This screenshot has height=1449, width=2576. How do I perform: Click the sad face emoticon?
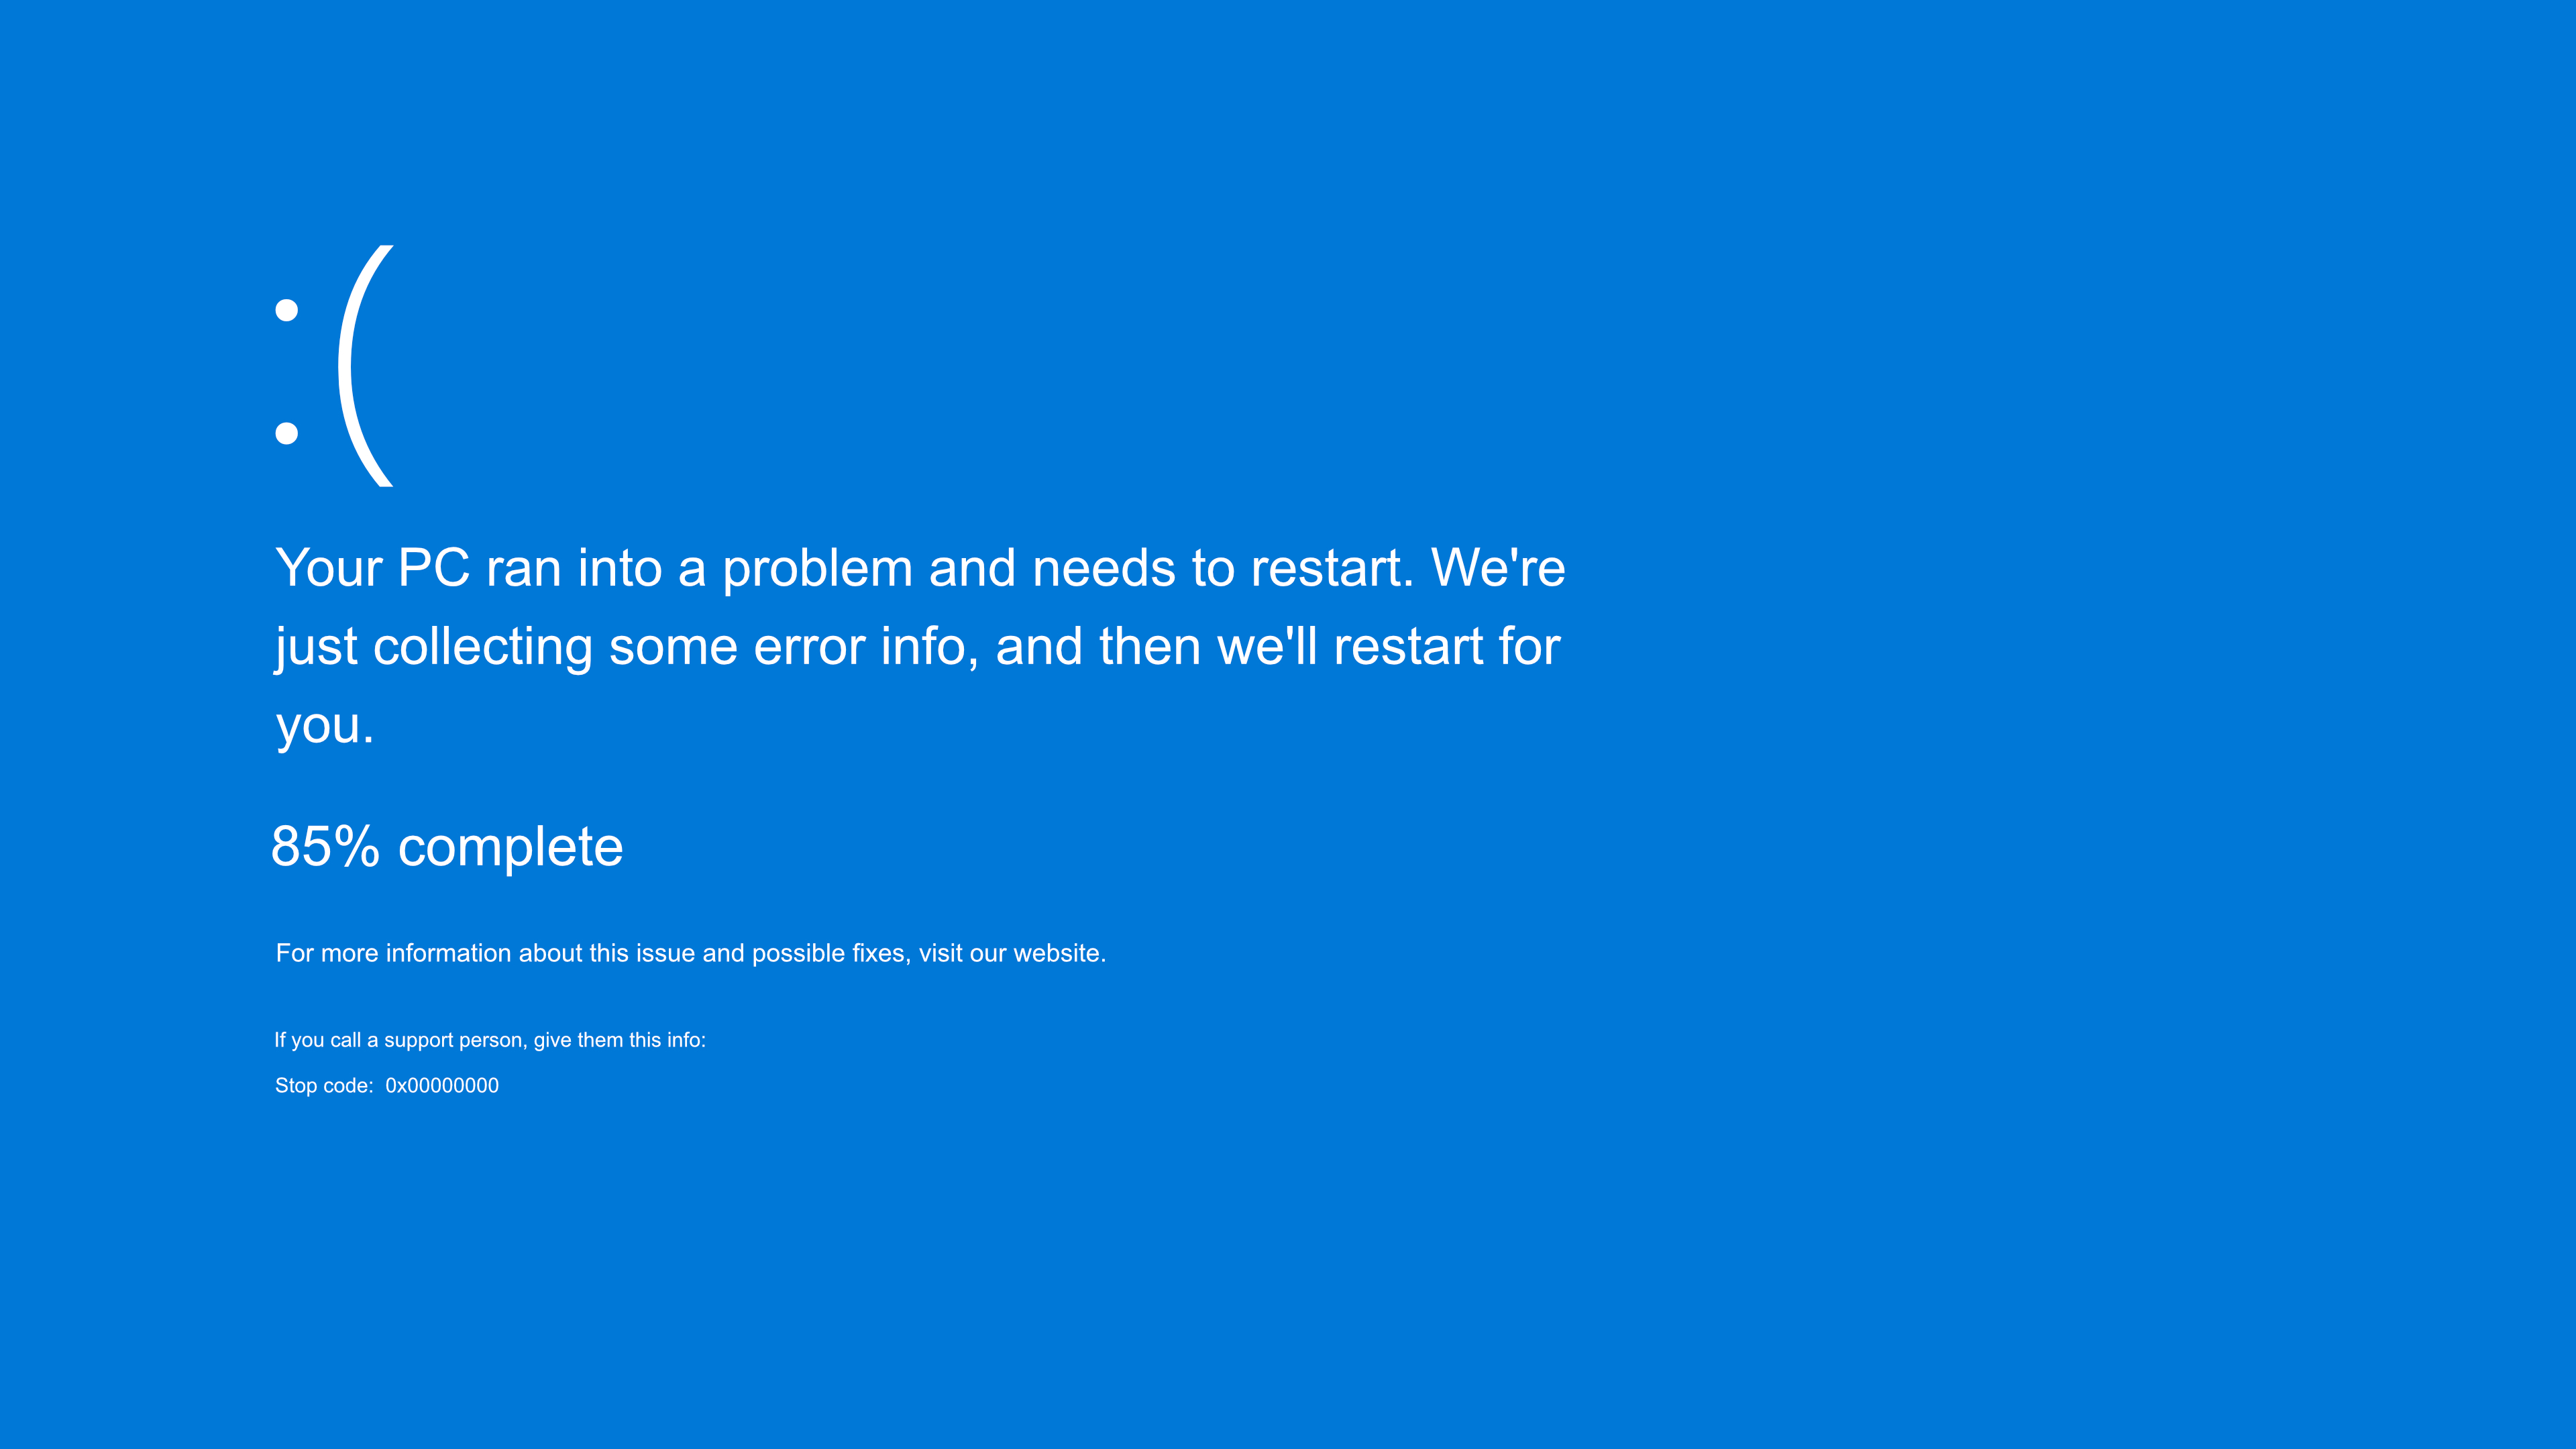click(334, 366)
